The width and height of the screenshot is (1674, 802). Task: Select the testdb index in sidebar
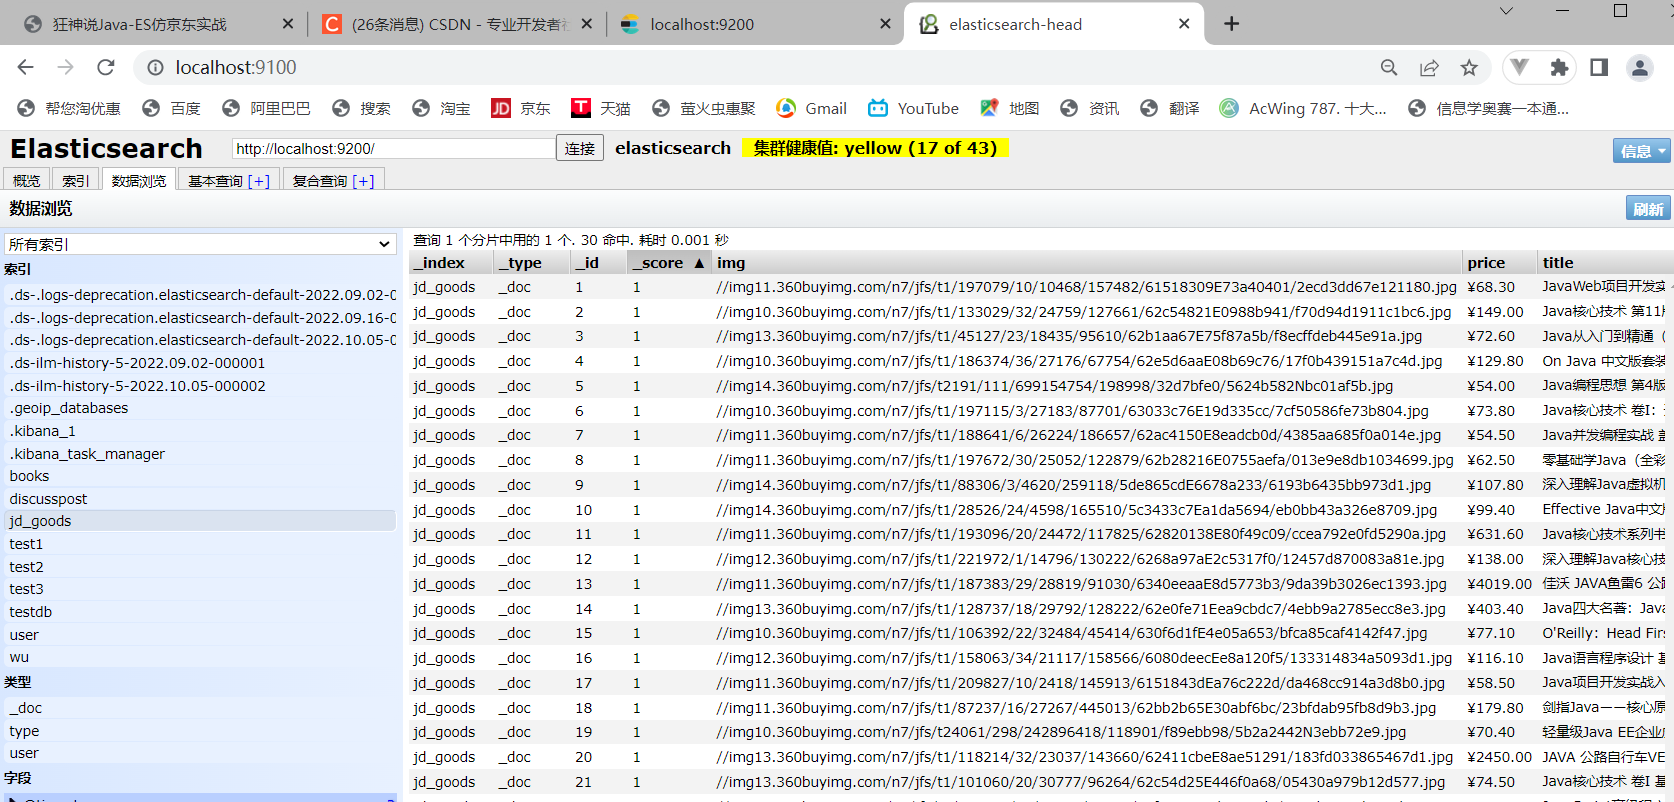200,612
